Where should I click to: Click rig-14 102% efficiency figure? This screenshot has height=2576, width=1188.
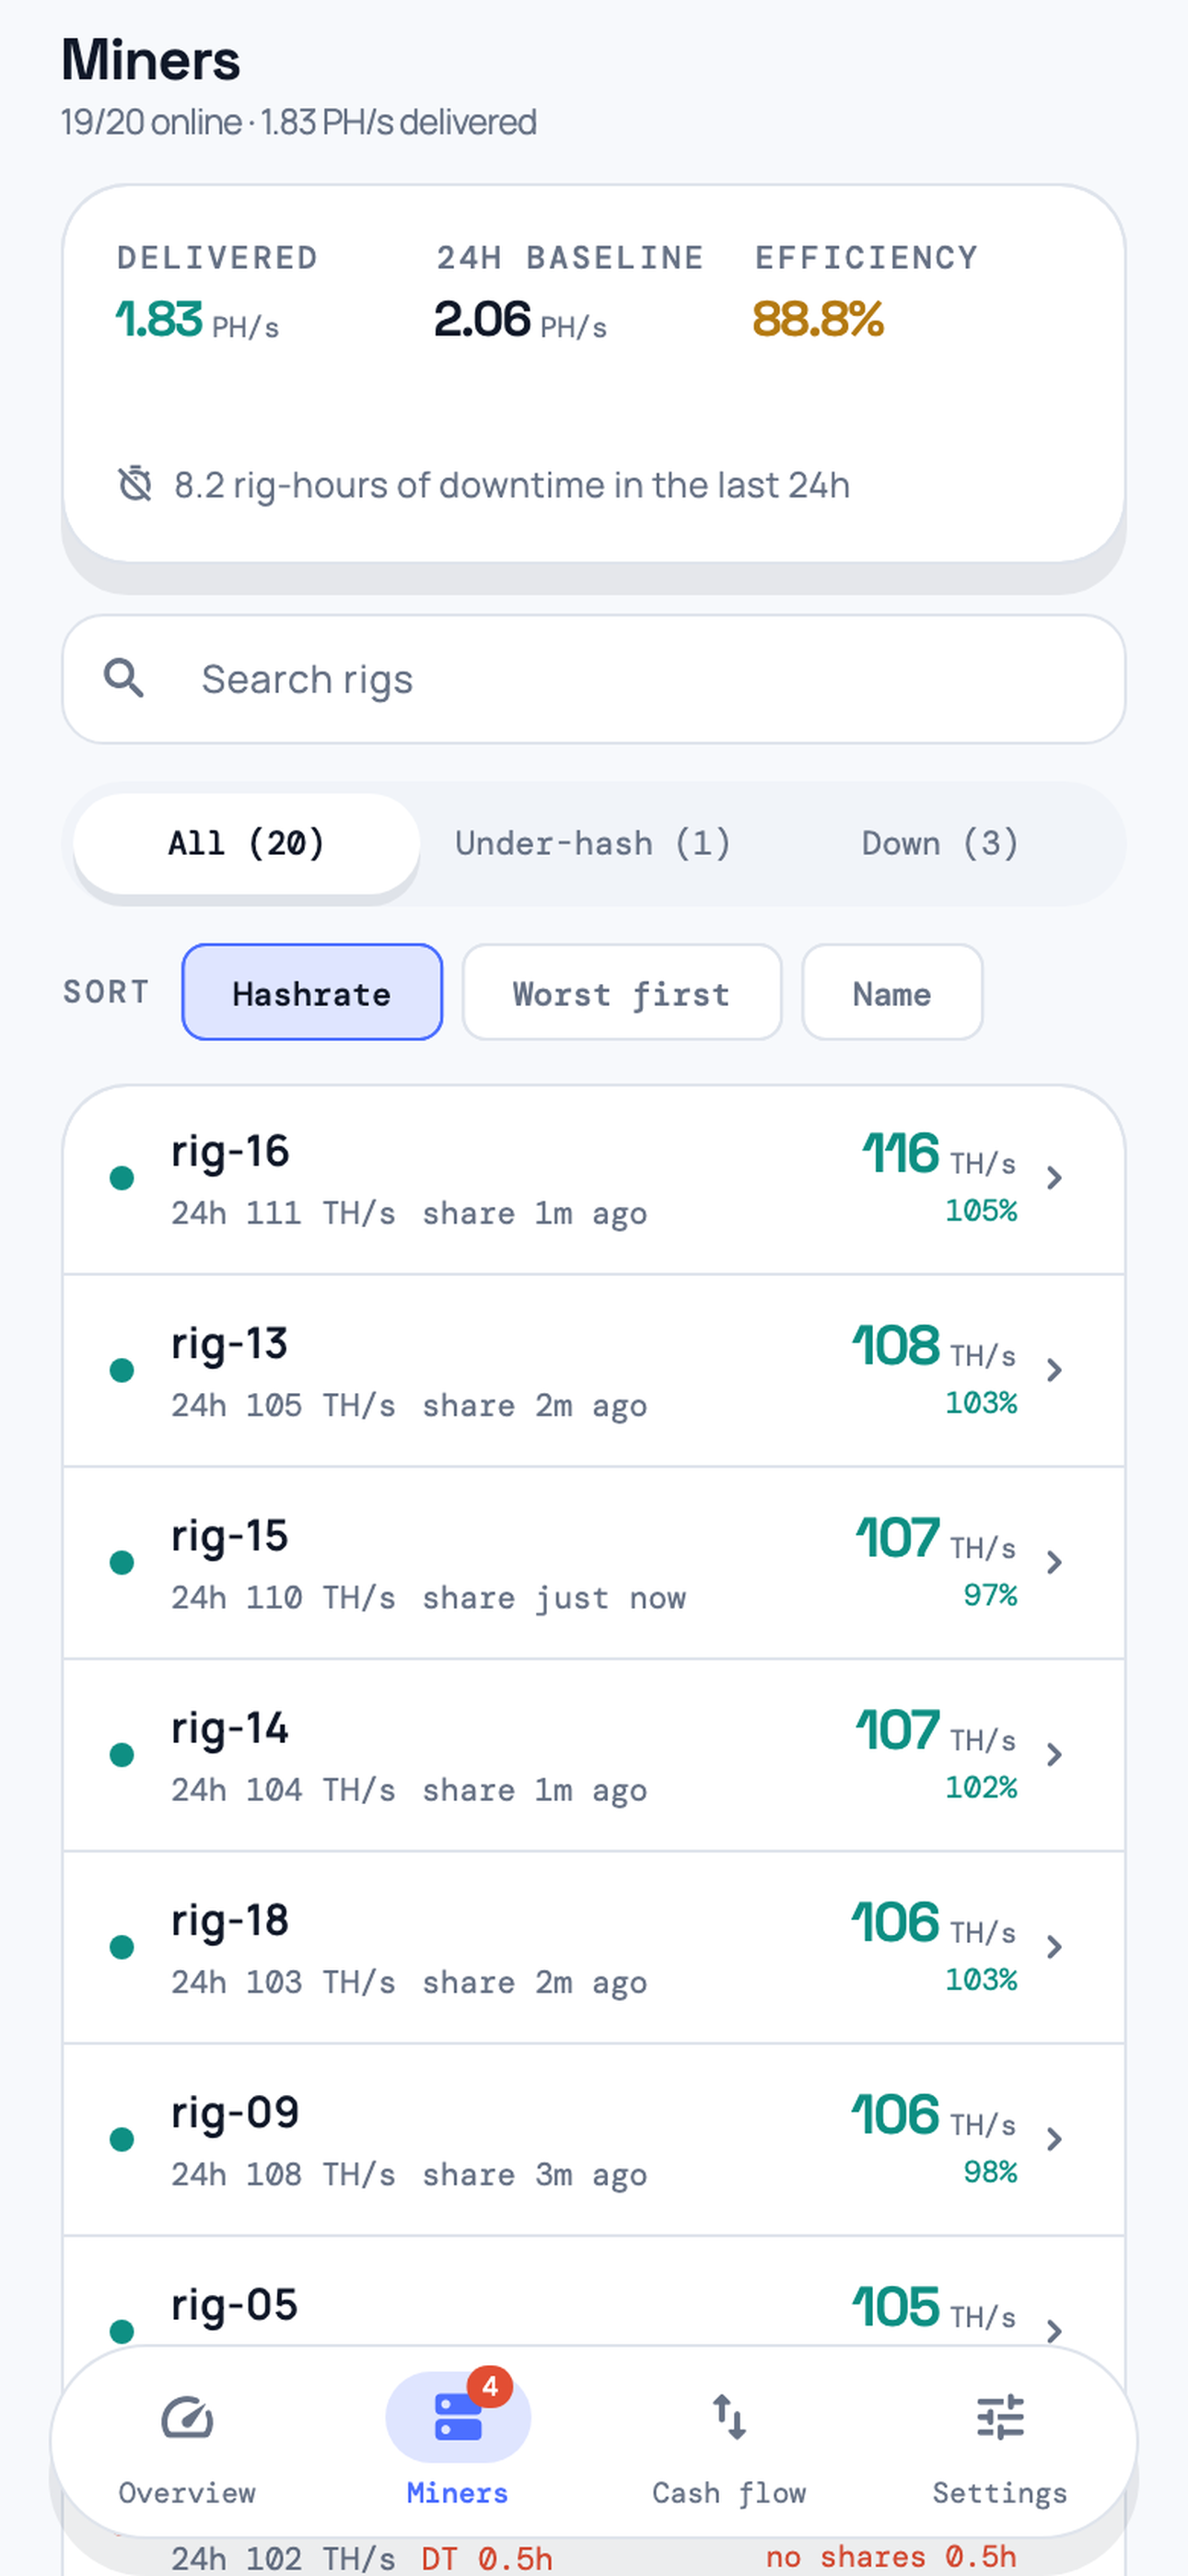981,1786
